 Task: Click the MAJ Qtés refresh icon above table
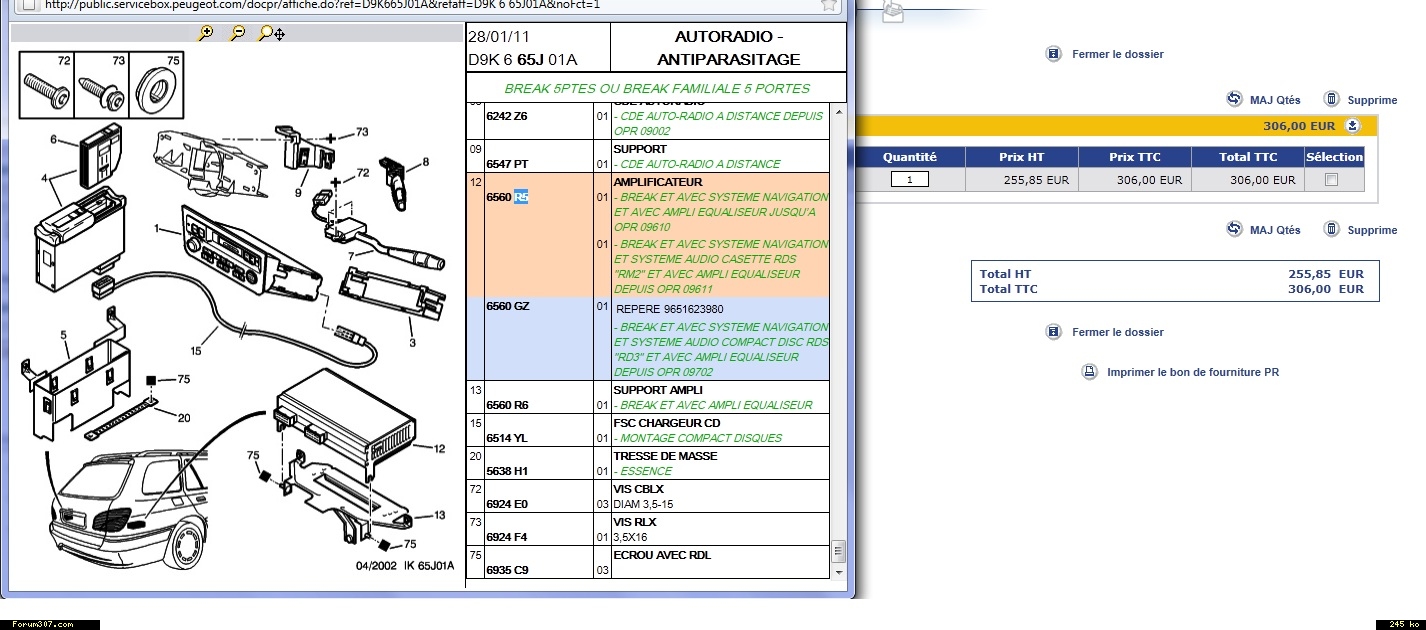[1234, 99]
